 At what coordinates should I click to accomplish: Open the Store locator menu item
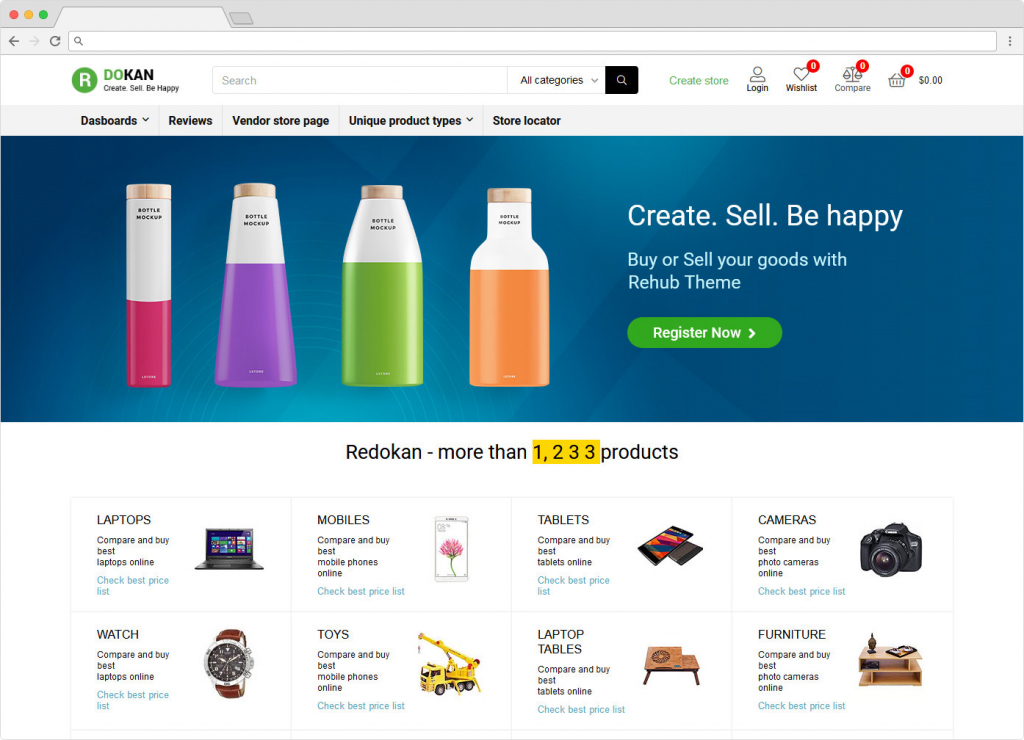coord(526,121)
